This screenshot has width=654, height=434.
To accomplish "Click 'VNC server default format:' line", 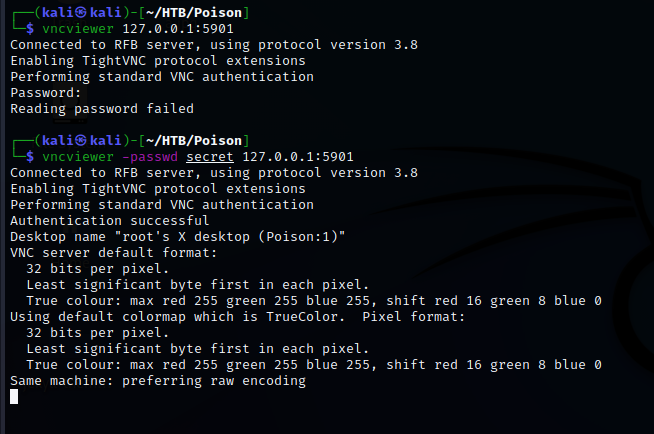I will coord(112,253).
